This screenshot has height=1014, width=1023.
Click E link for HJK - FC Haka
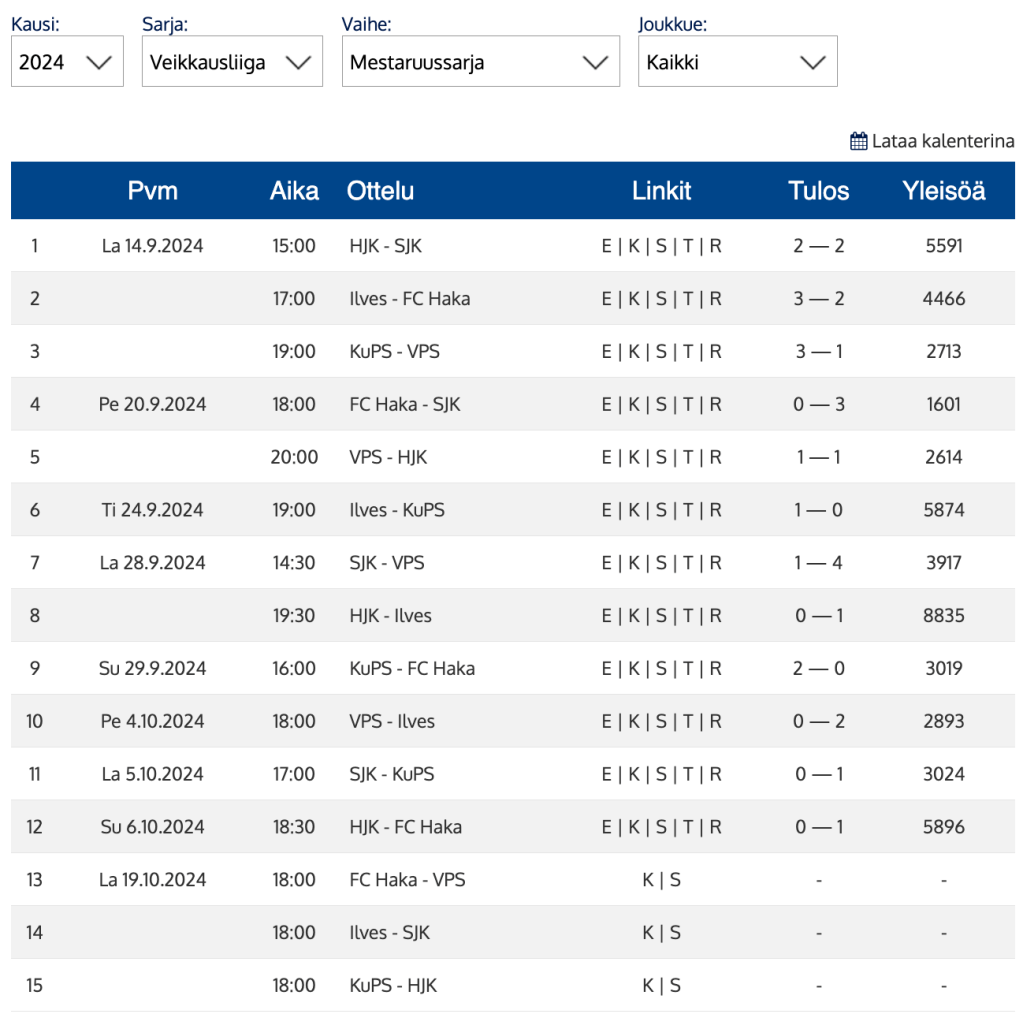[606, 827]
